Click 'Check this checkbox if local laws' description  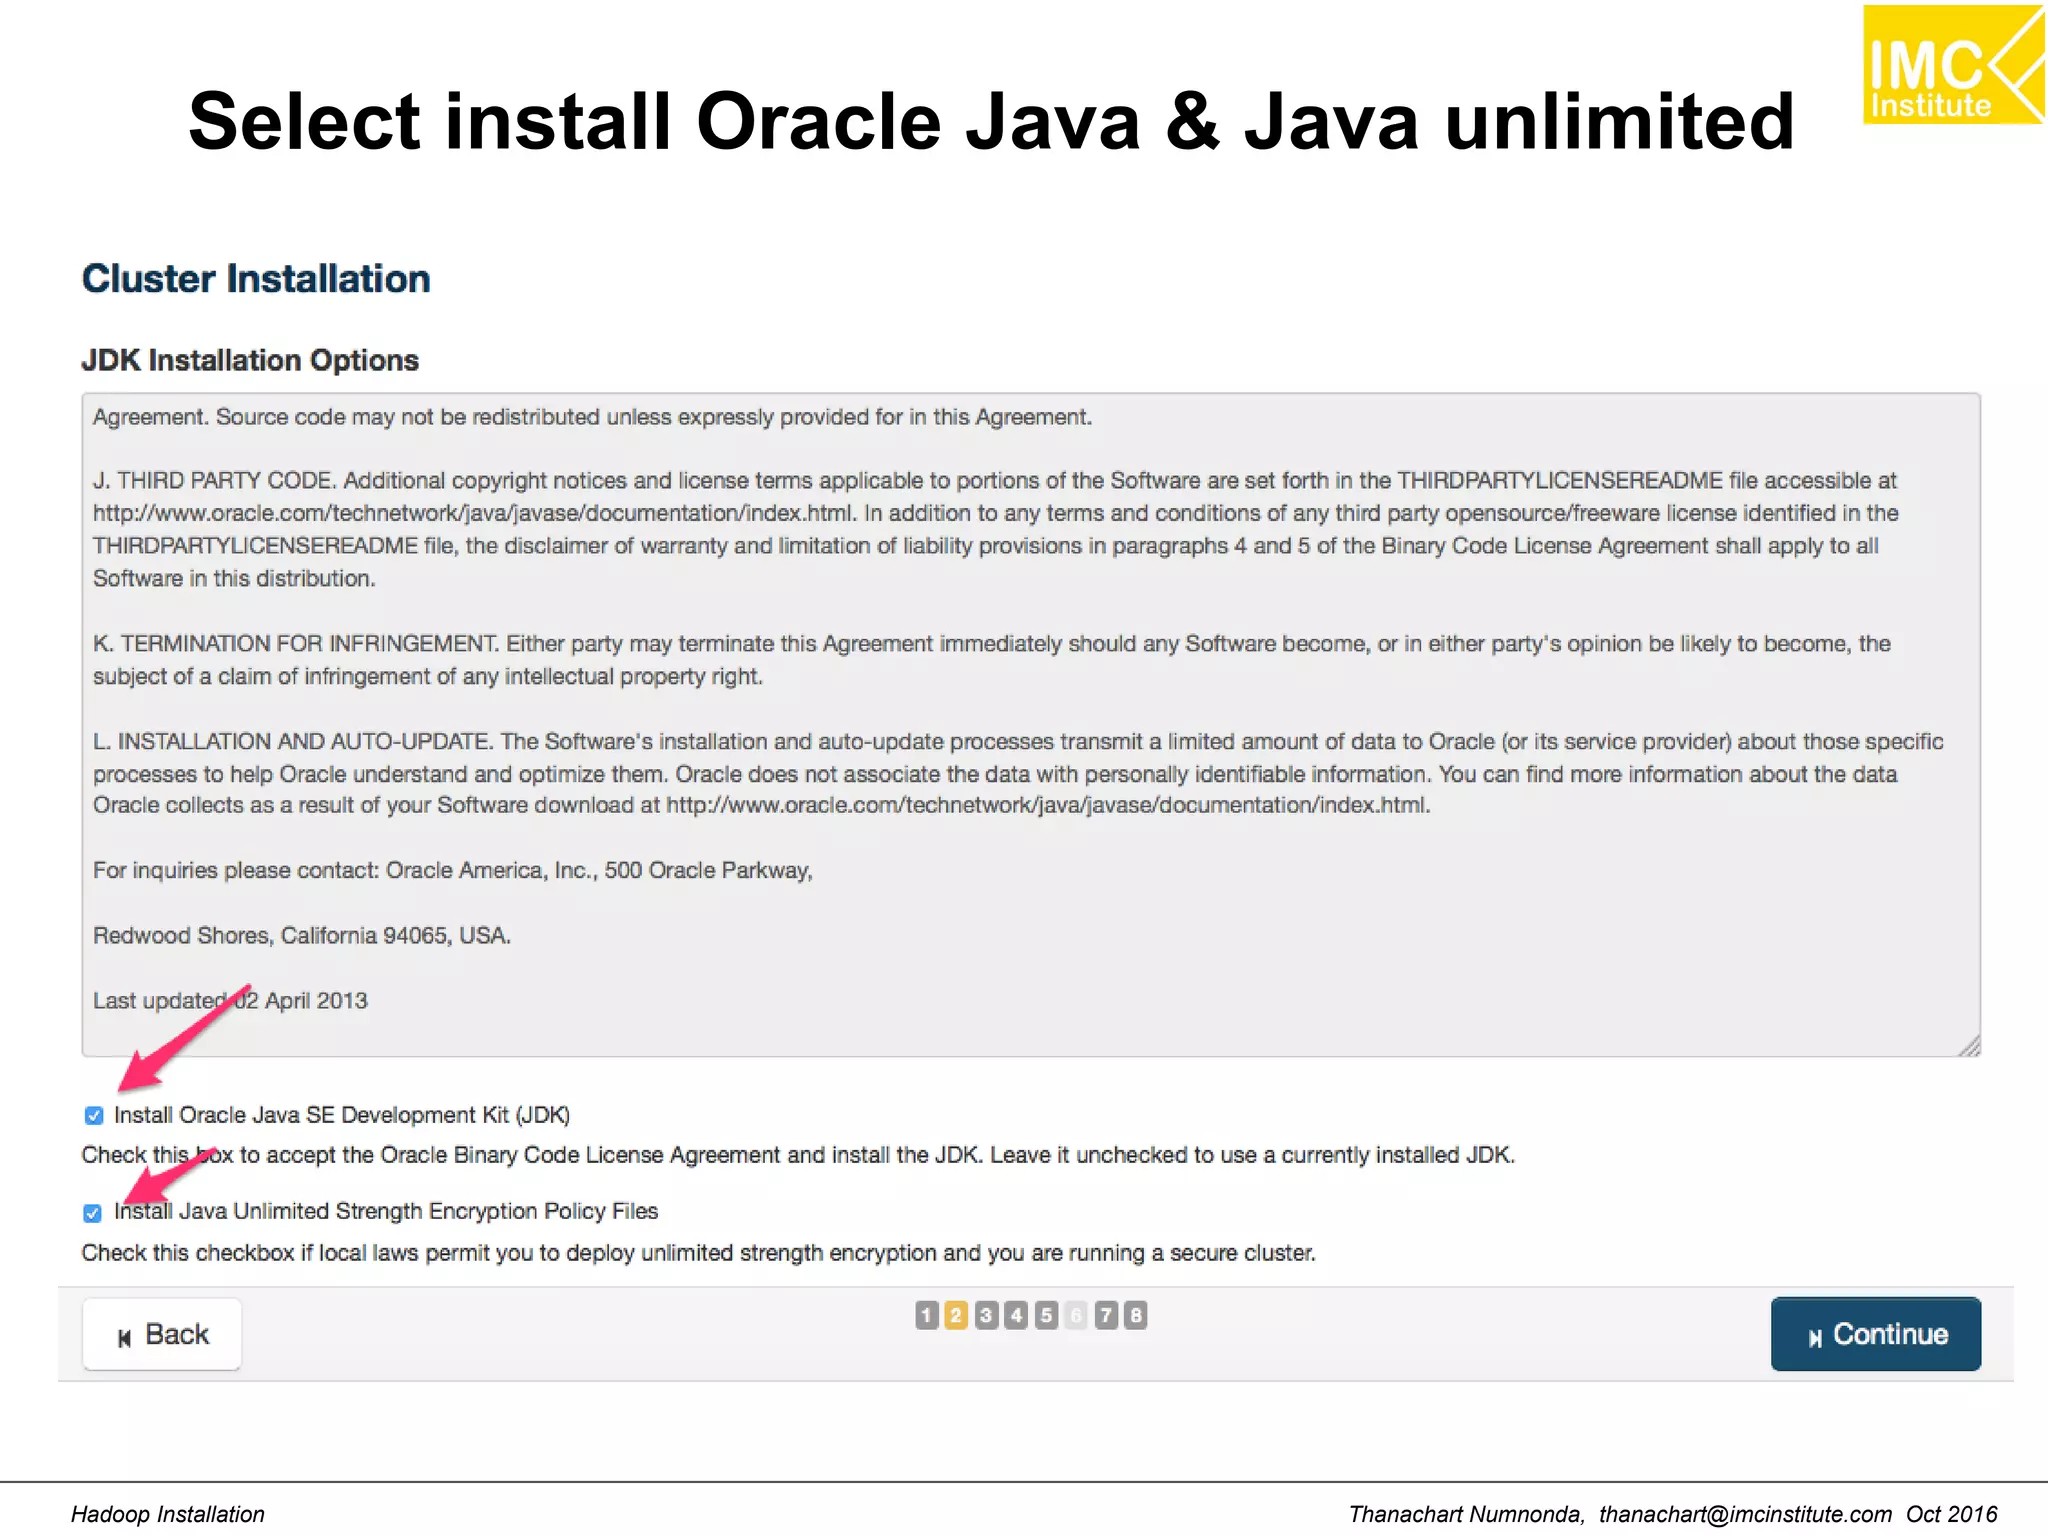698,1253
